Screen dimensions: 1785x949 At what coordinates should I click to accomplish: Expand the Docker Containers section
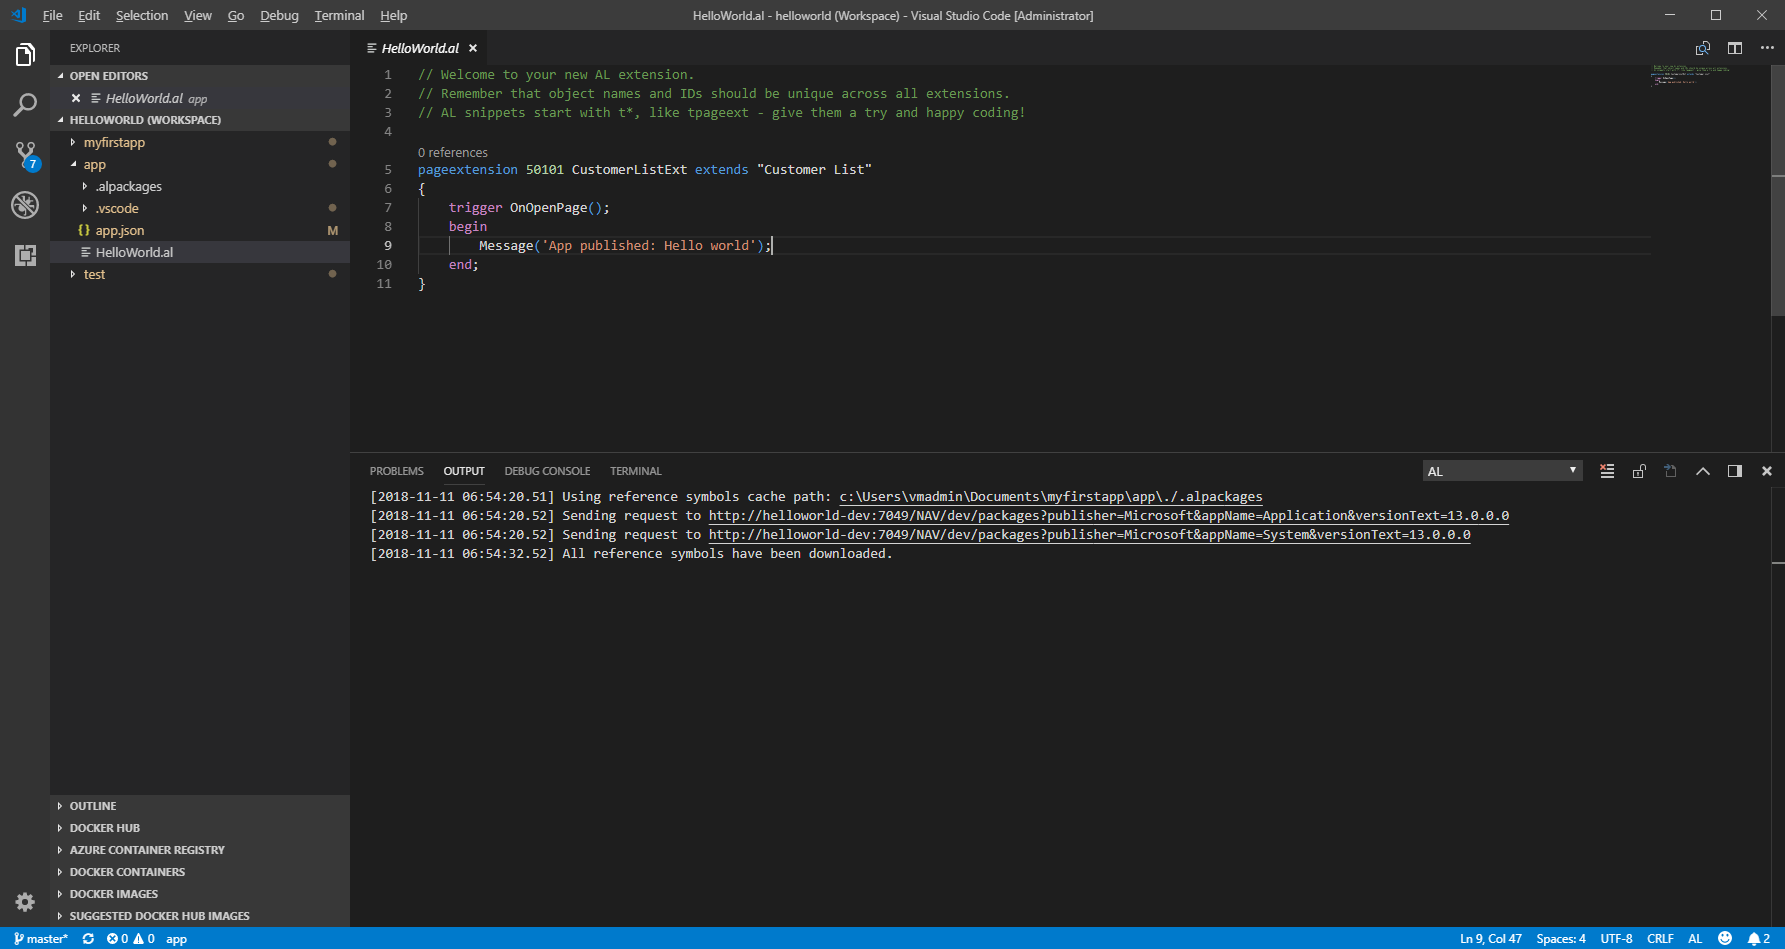[x=127, y=872]
